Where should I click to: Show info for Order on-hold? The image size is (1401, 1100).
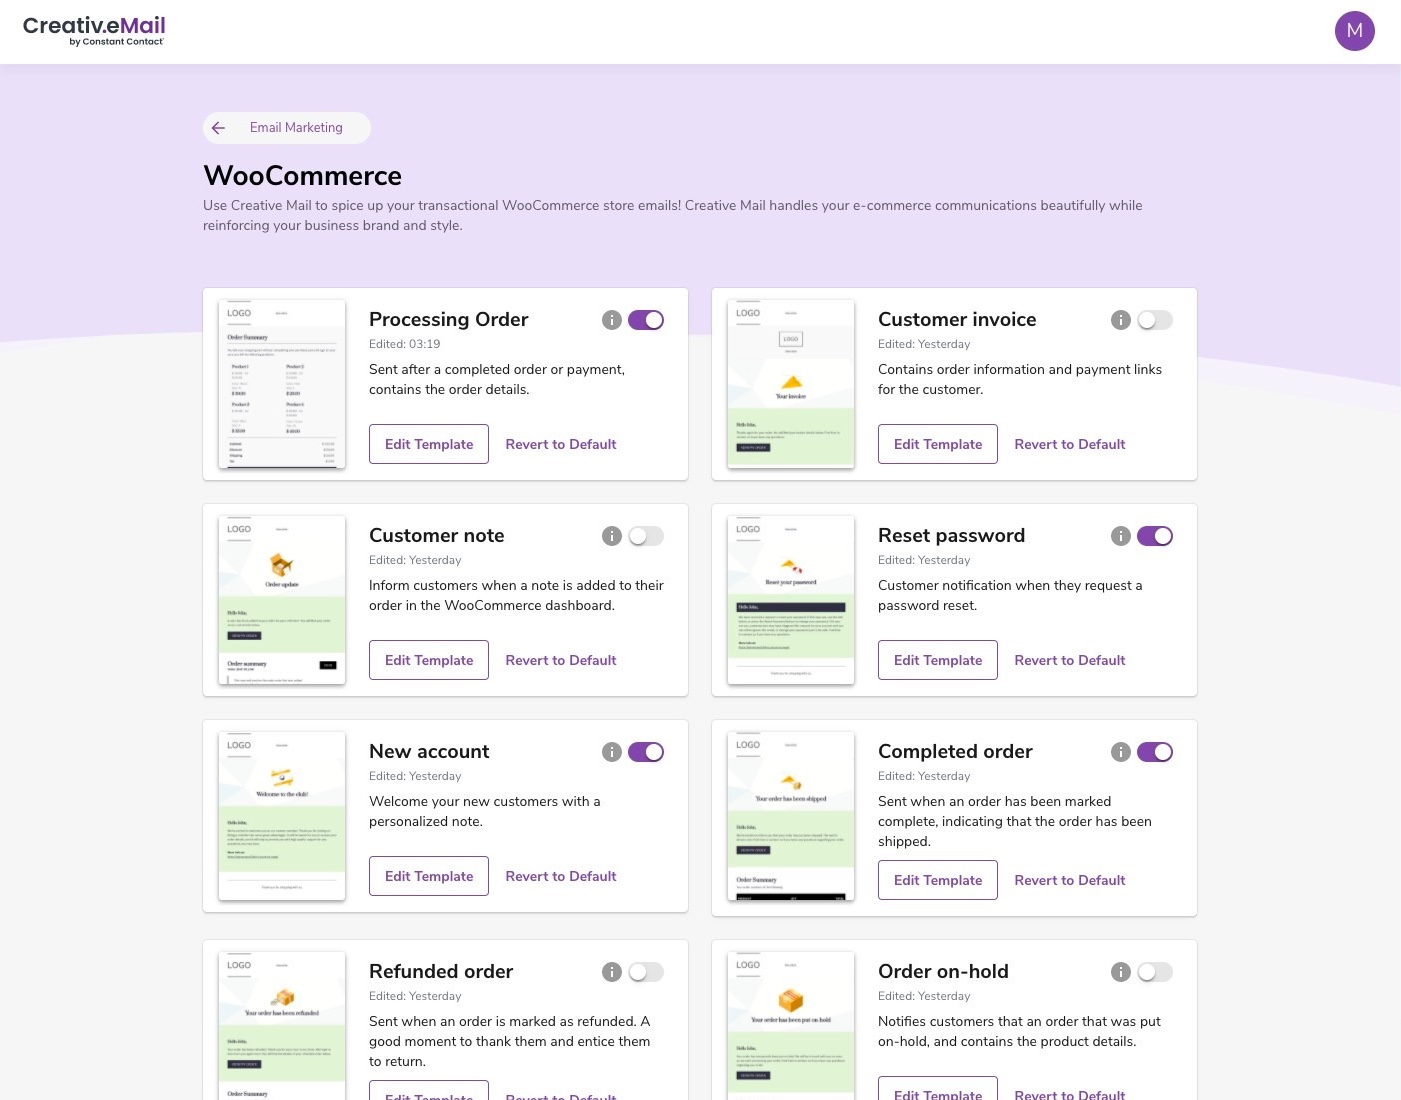click(1121, 972)
